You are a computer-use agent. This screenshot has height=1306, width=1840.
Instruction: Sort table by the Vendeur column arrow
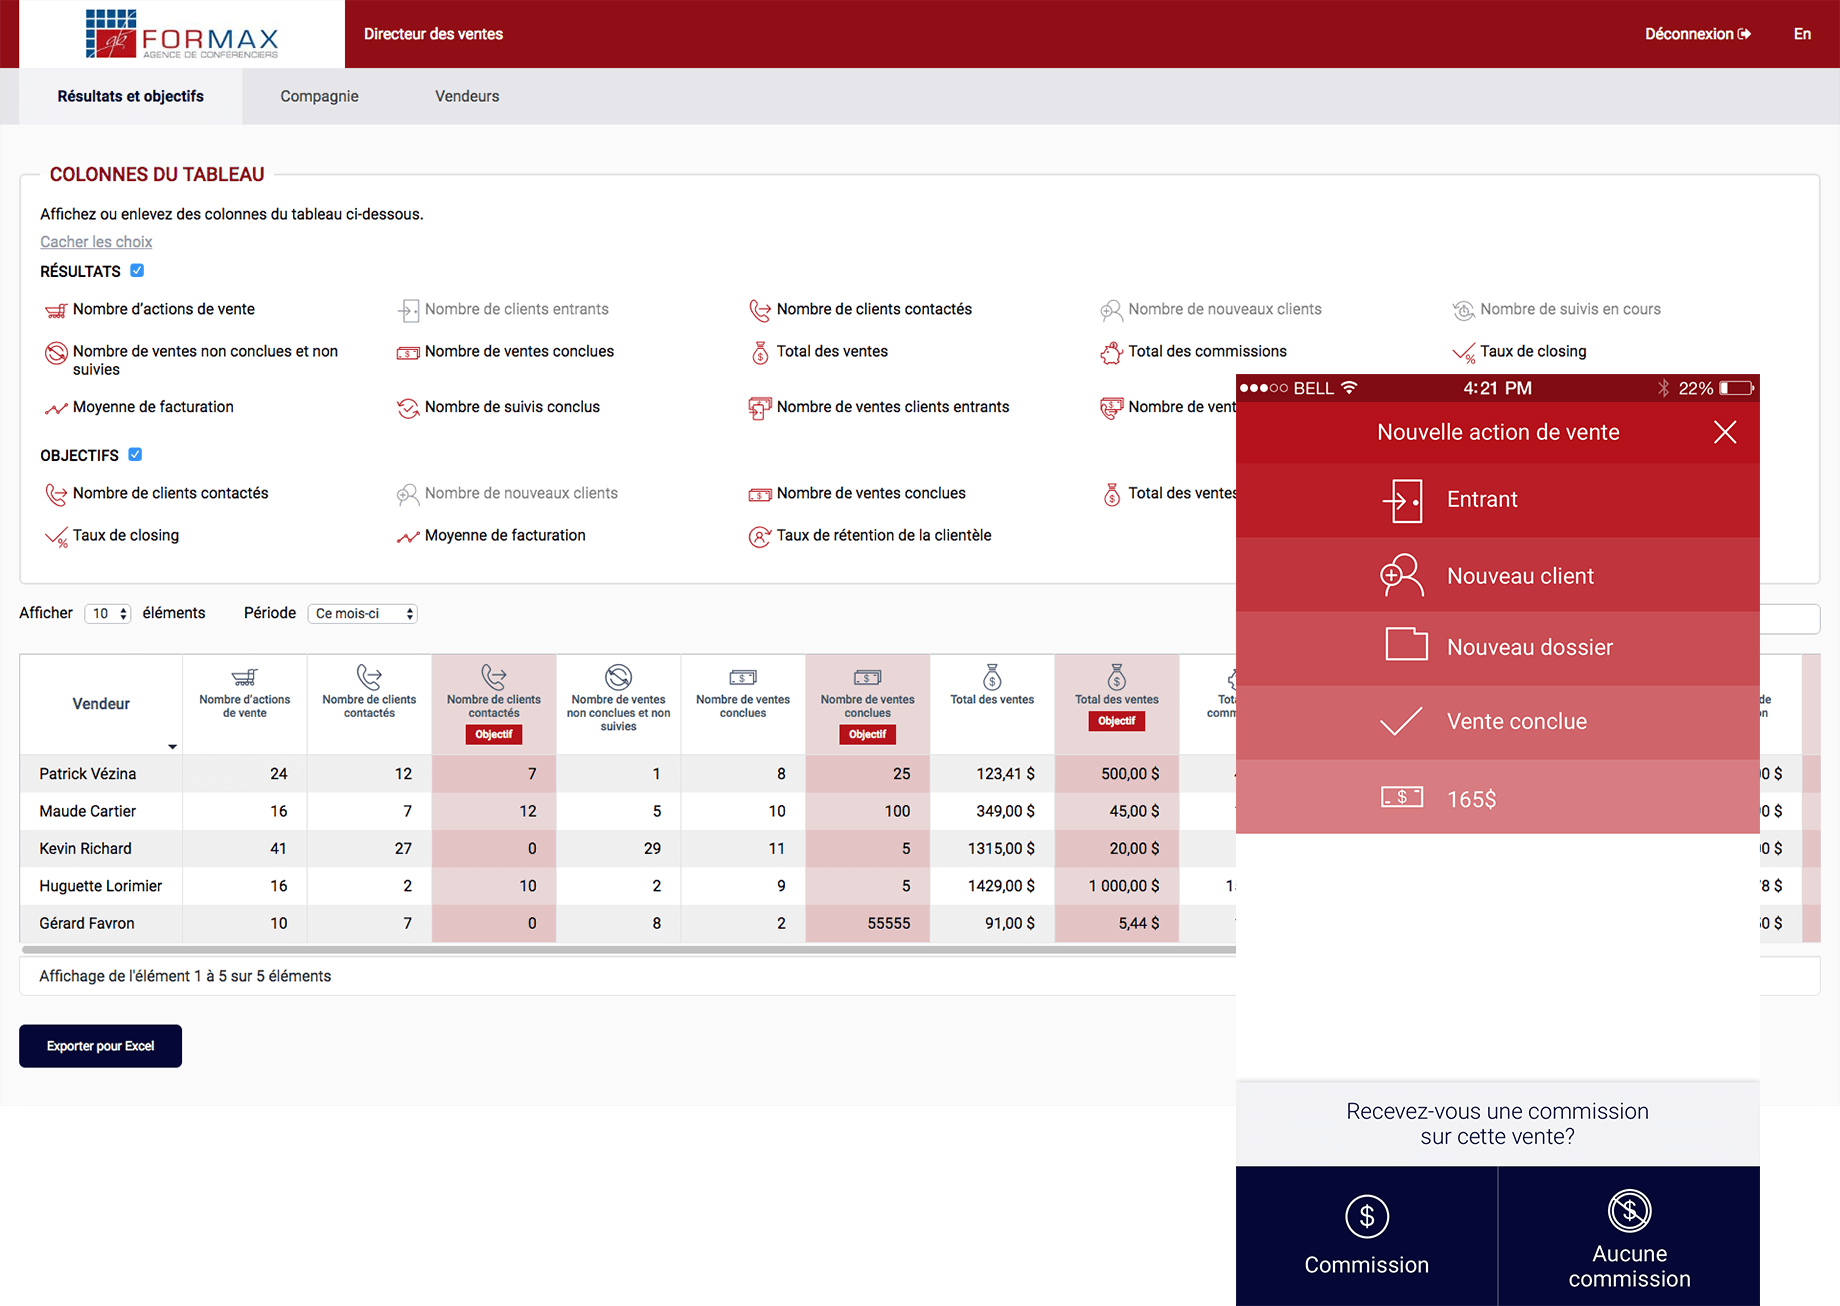tap(172, 747)
